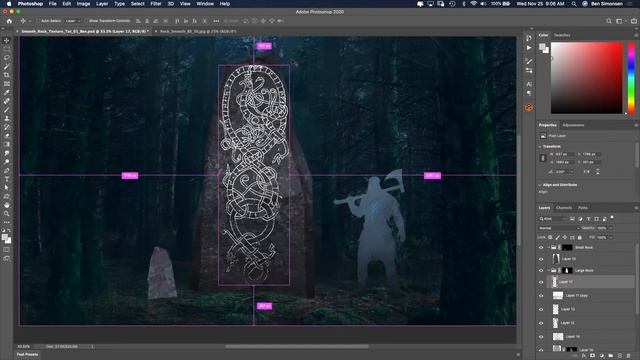Click the lock all padlock icon

[x=580, y=237]
